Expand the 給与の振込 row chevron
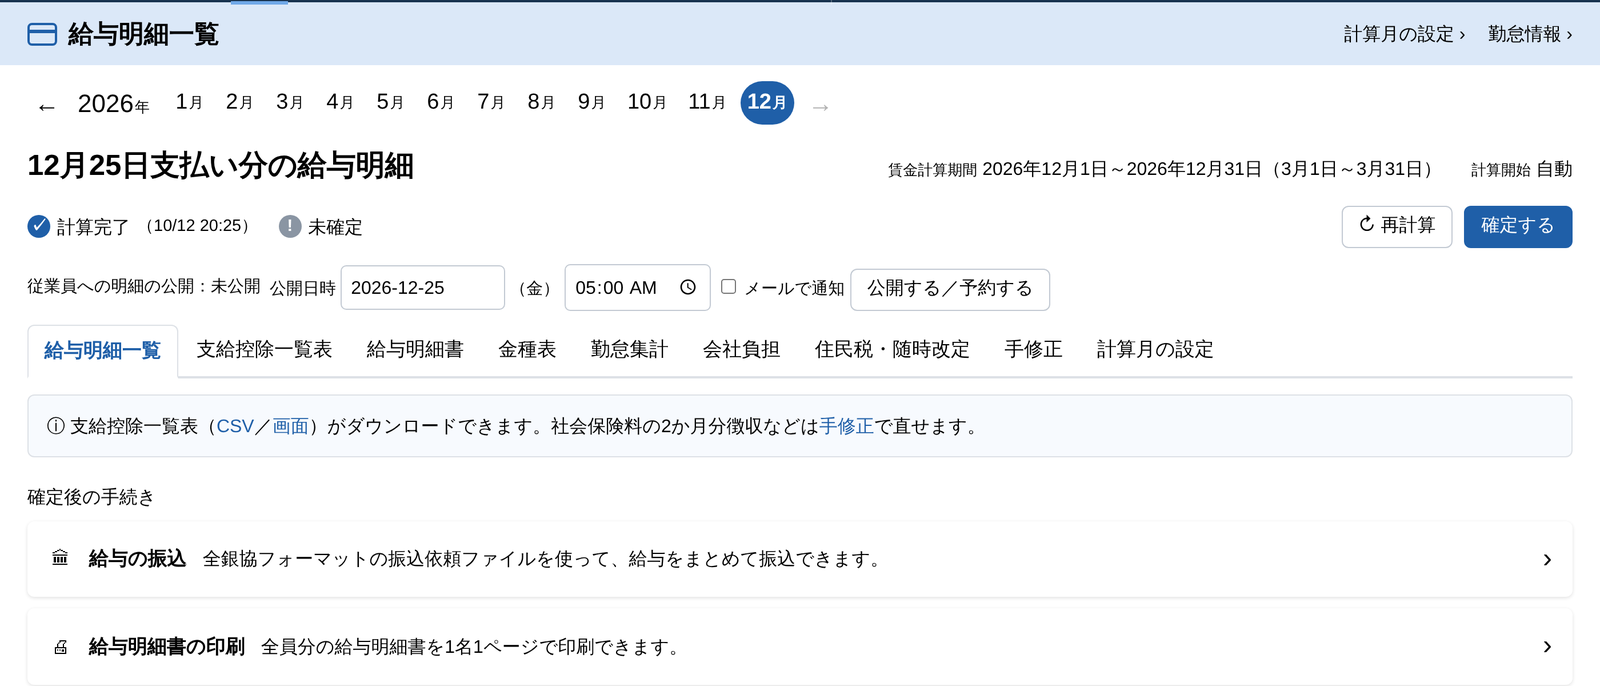 1547,560
